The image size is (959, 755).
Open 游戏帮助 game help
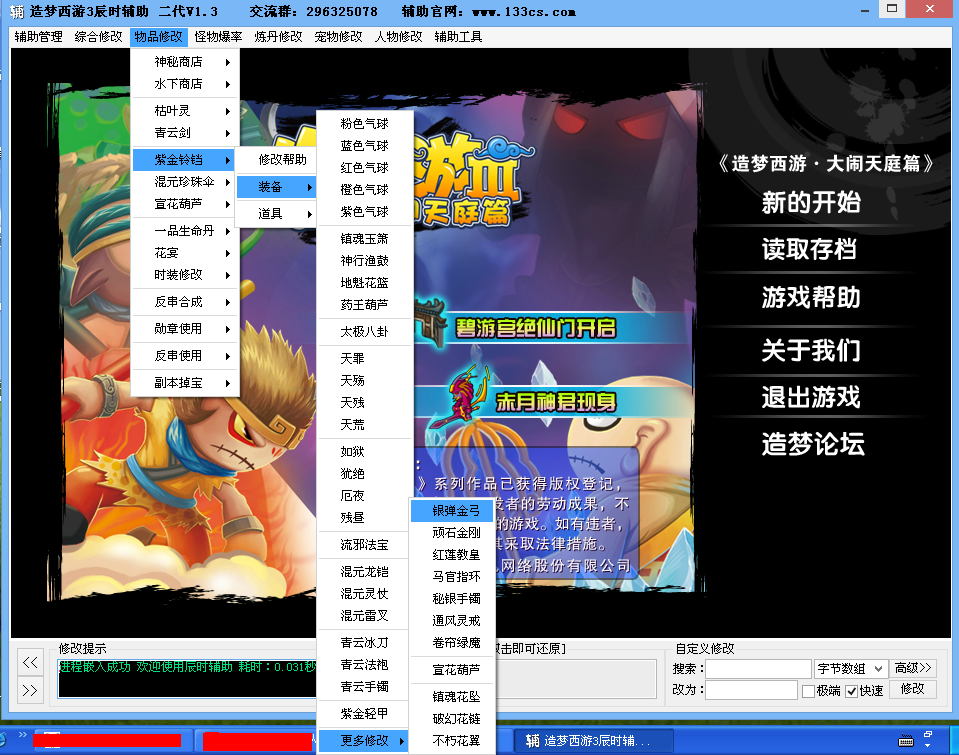click(811, 297)
